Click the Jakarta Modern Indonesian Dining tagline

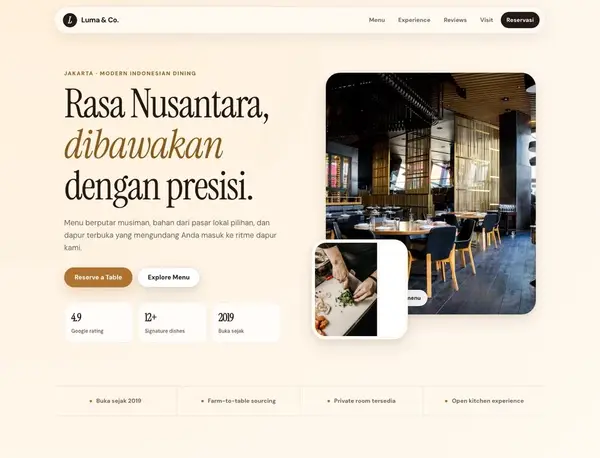coord(130,73)
